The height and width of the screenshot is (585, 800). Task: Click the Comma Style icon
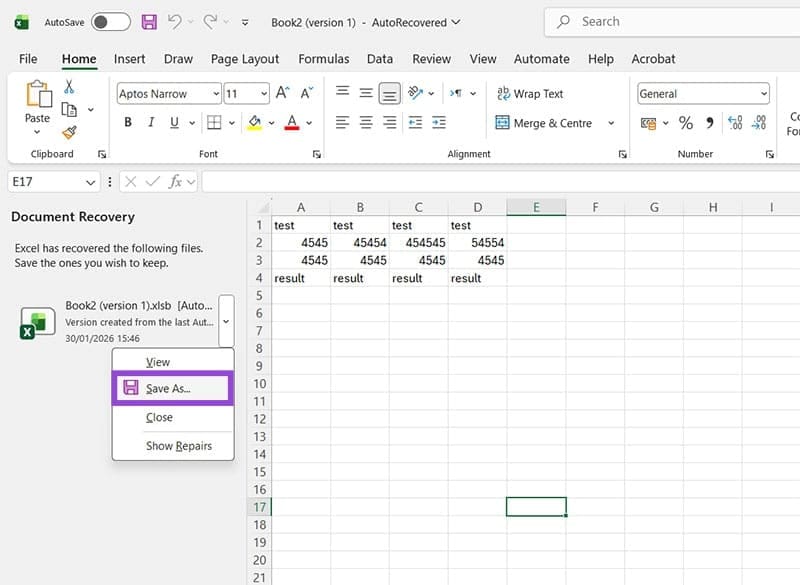(x=711, y=122)
